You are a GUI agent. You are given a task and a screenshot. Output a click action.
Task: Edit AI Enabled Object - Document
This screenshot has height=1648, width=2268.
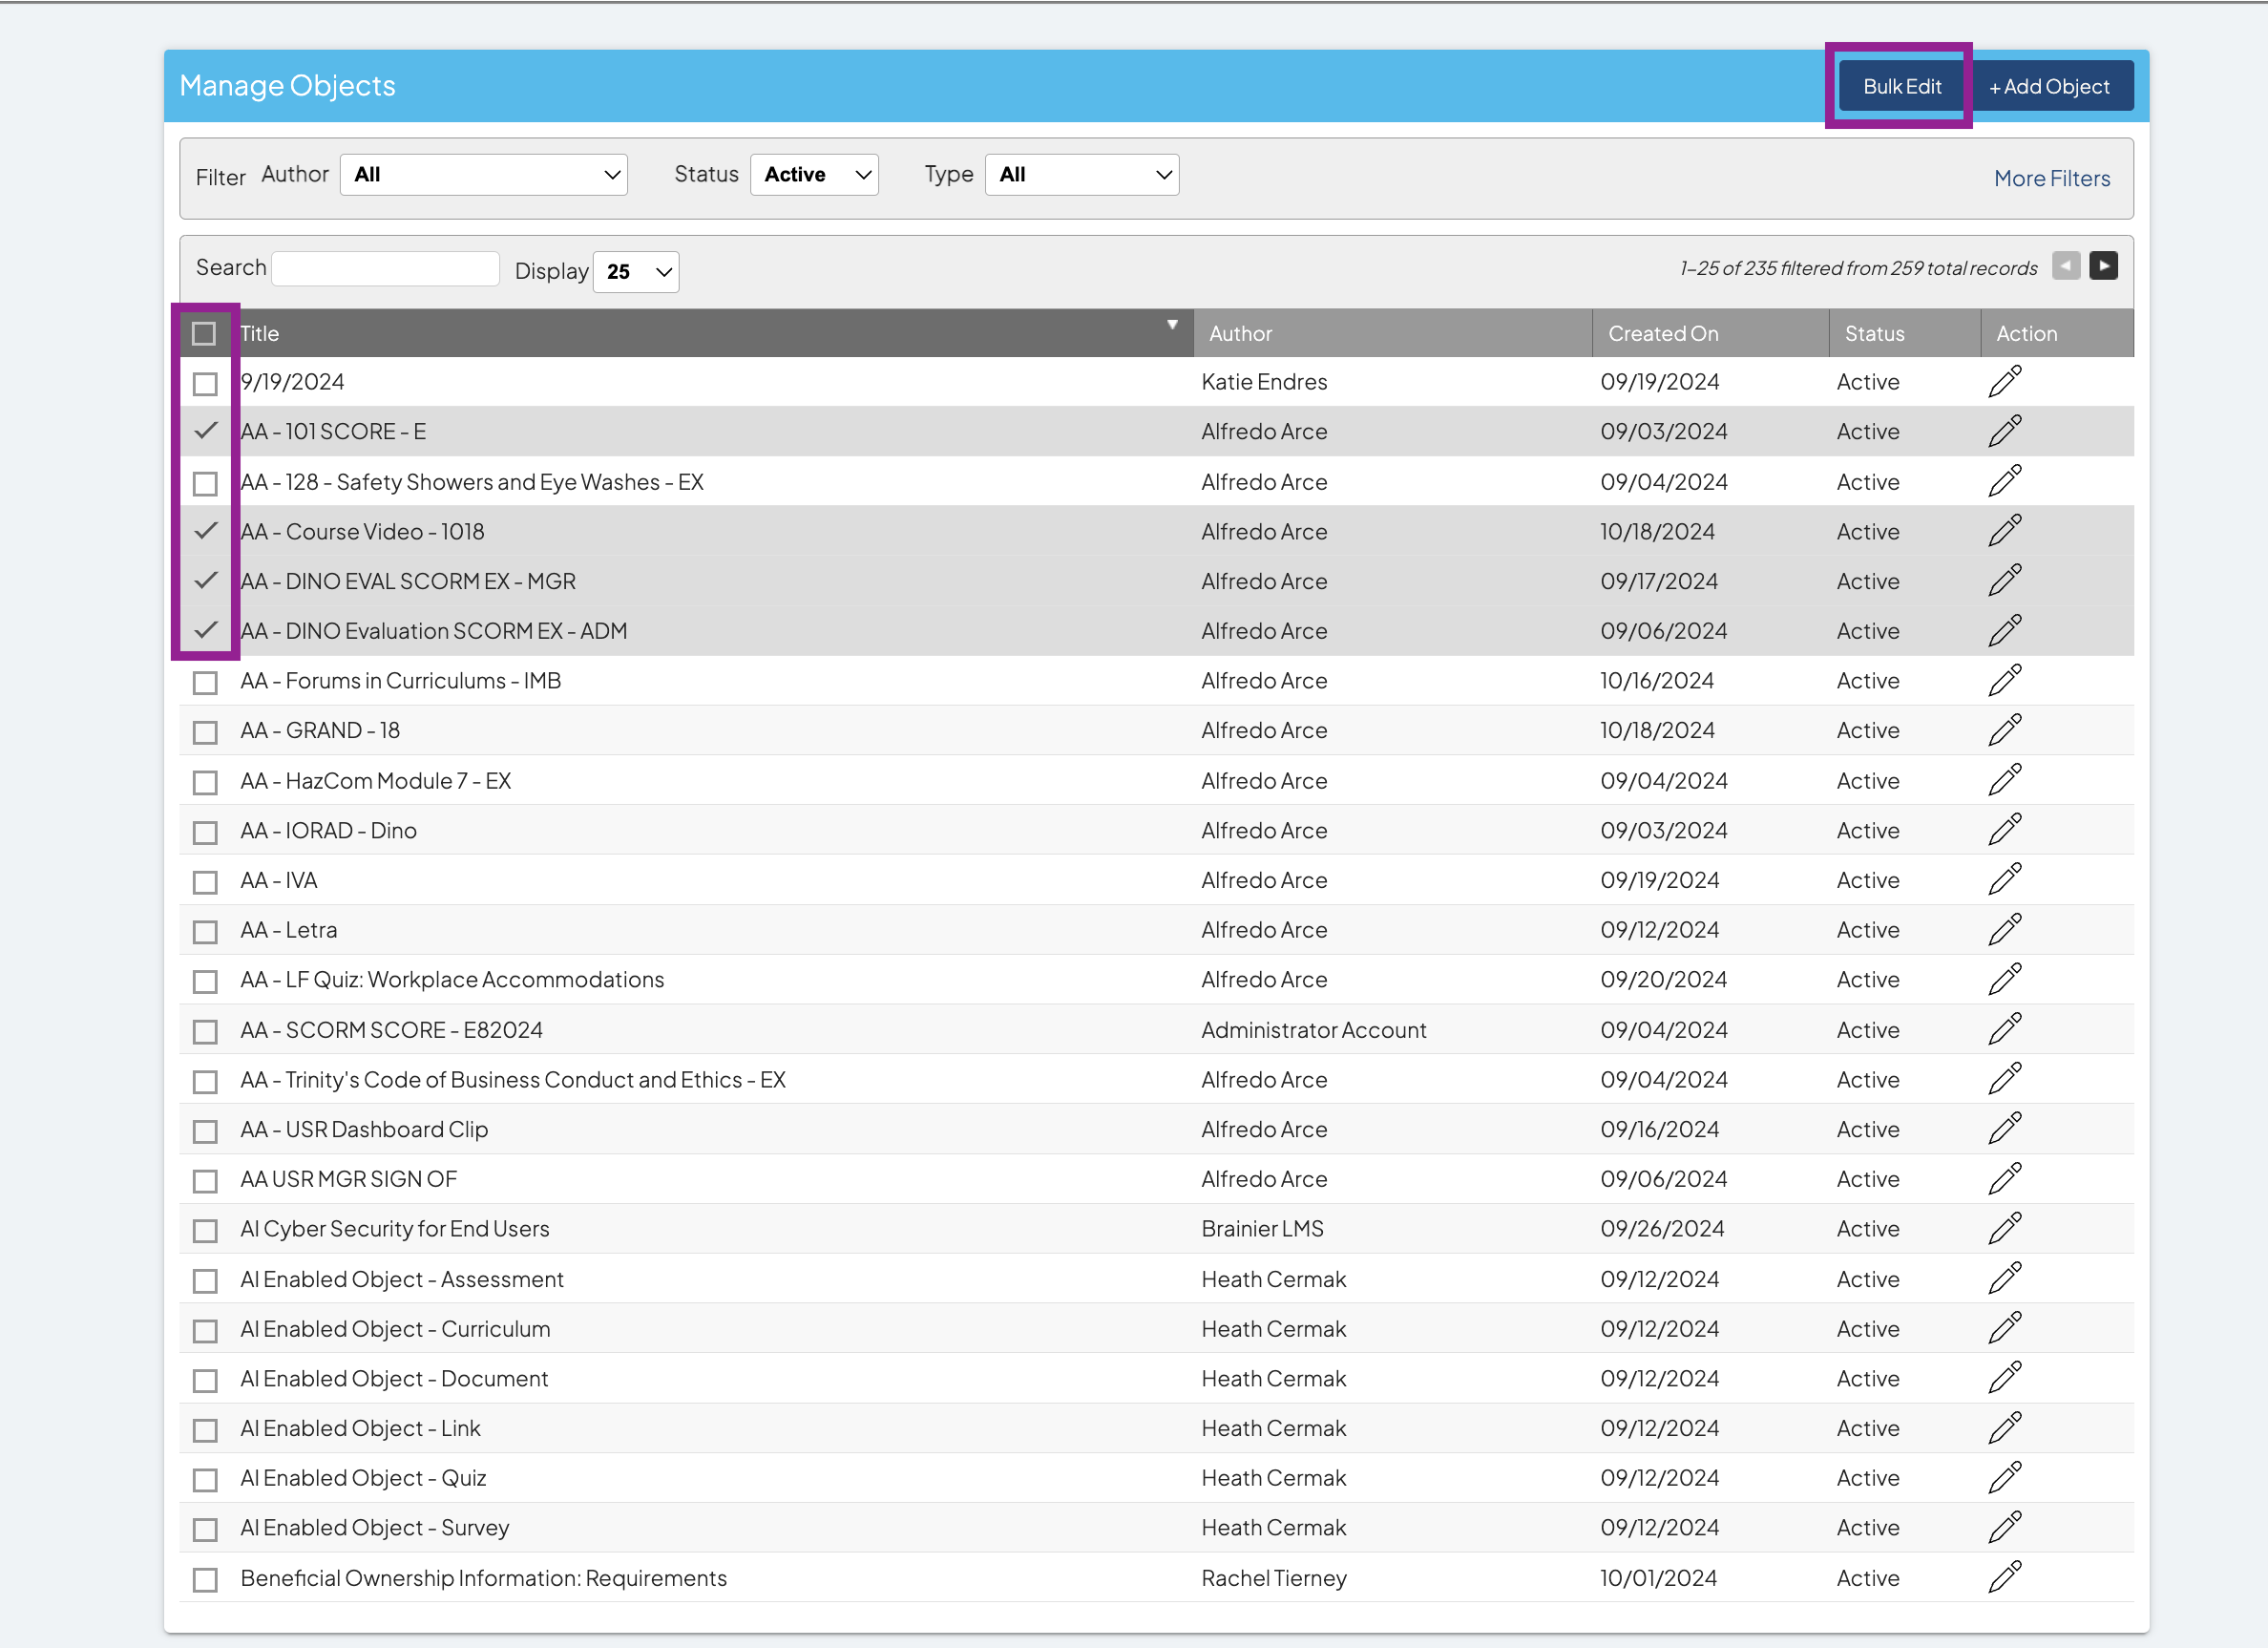click(x=2005, y=1379)
